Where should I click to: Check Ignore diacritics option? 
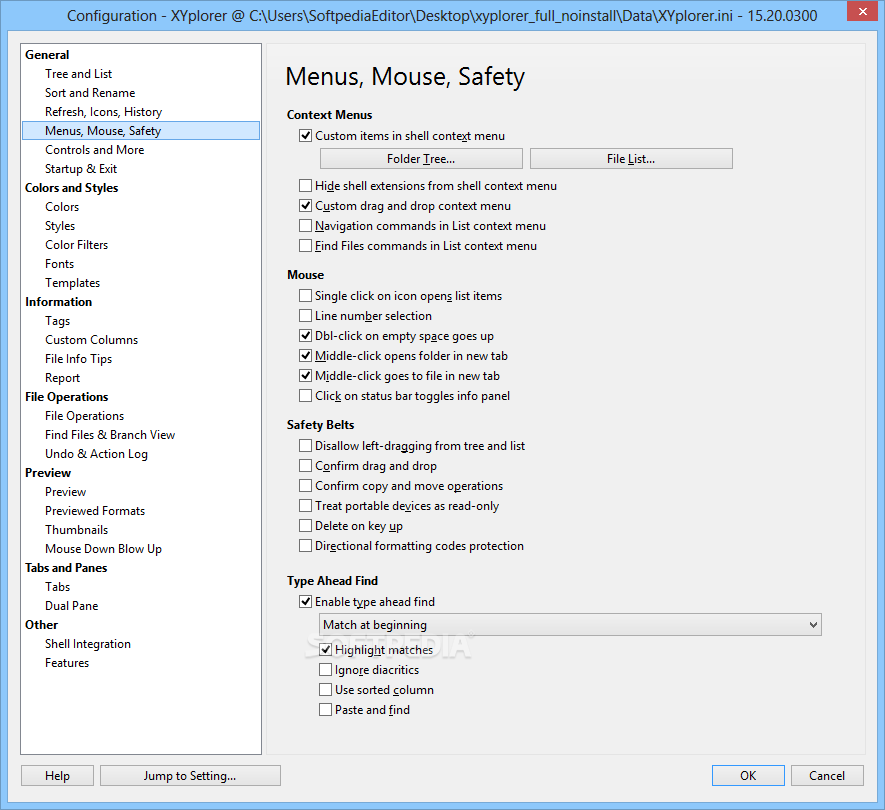point(325,670)
